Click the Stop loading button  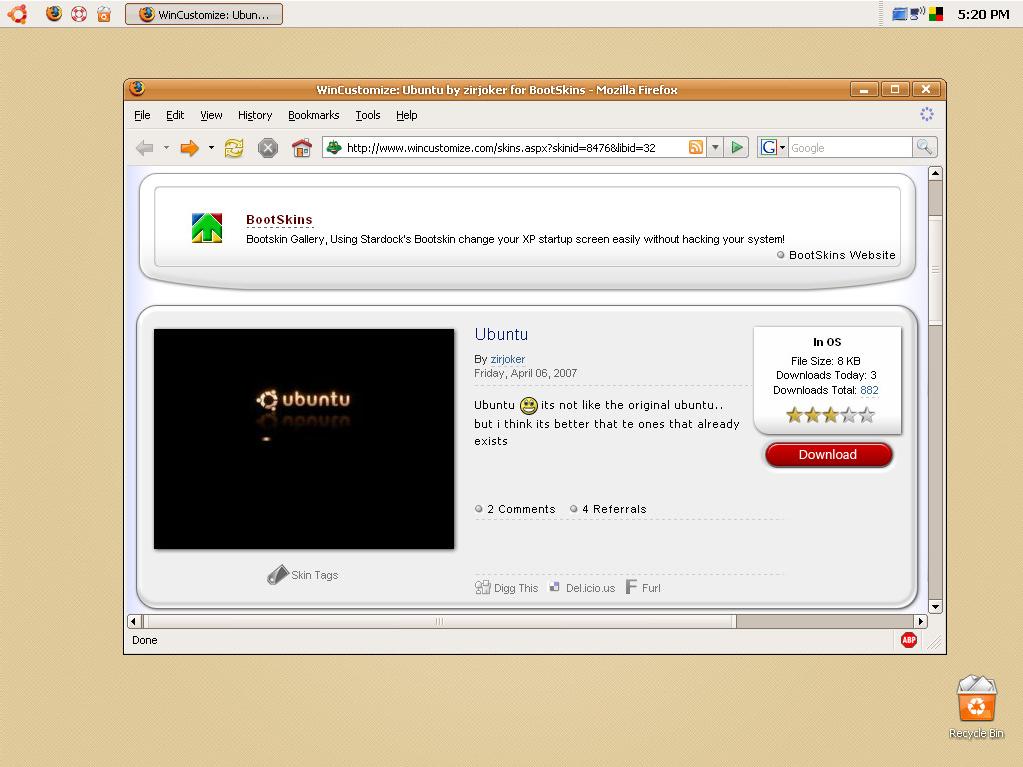tap(267, 148)
